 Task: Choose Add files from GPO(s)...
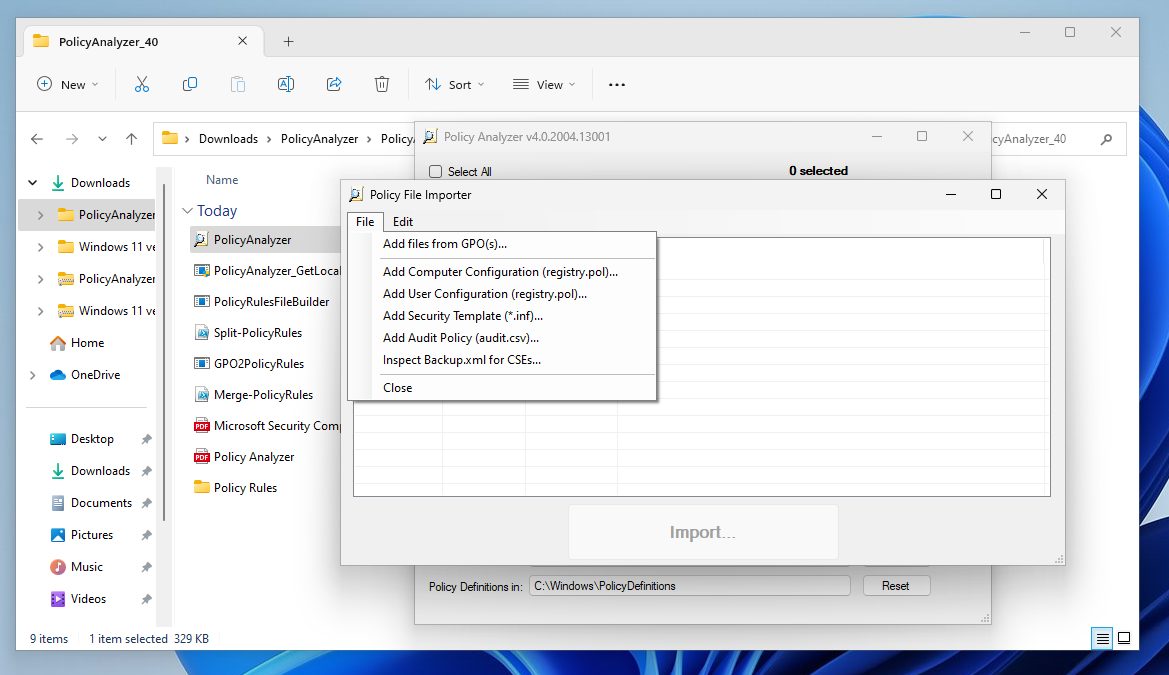[x=445, y=244]
